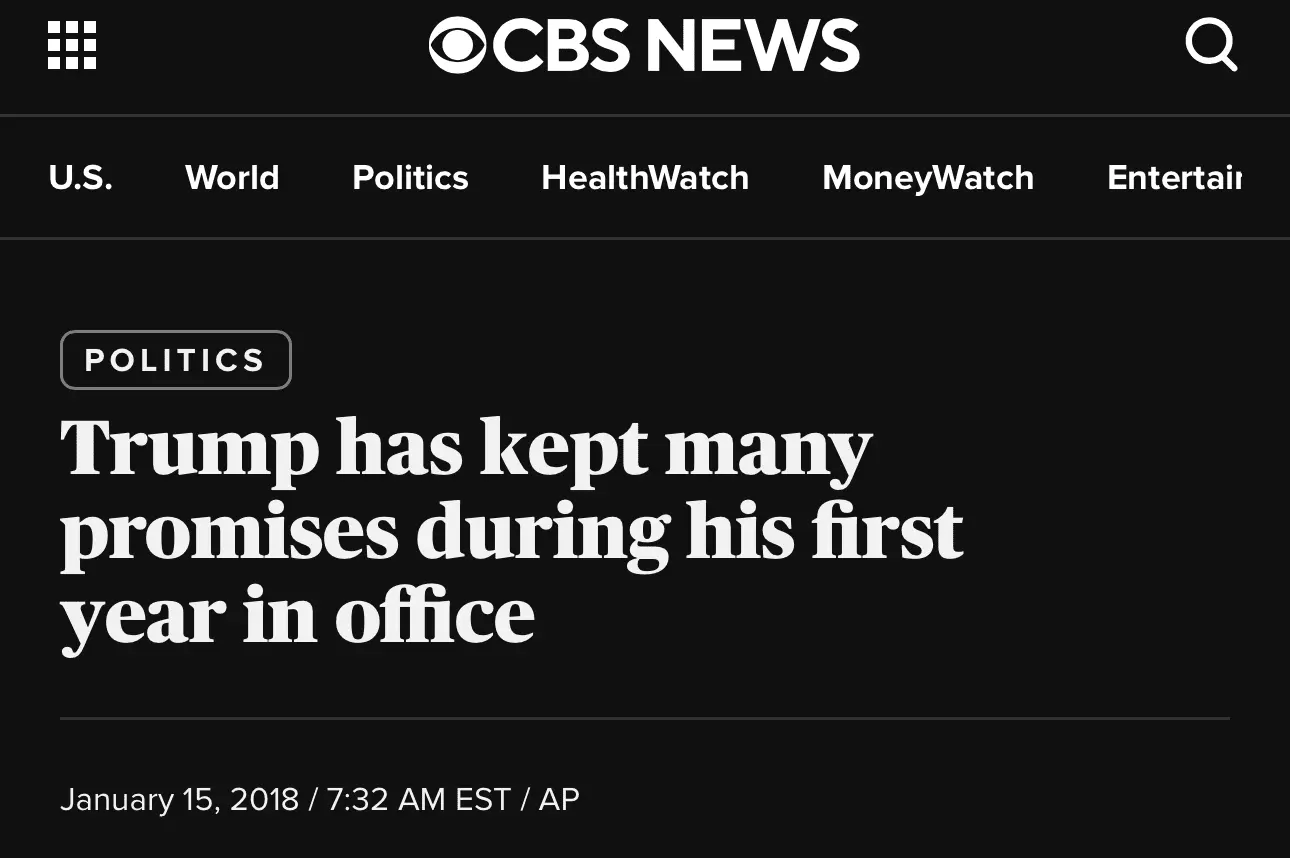Select Politics in the navigation bar
This screenshot has width=1290, height=858.
410,178
